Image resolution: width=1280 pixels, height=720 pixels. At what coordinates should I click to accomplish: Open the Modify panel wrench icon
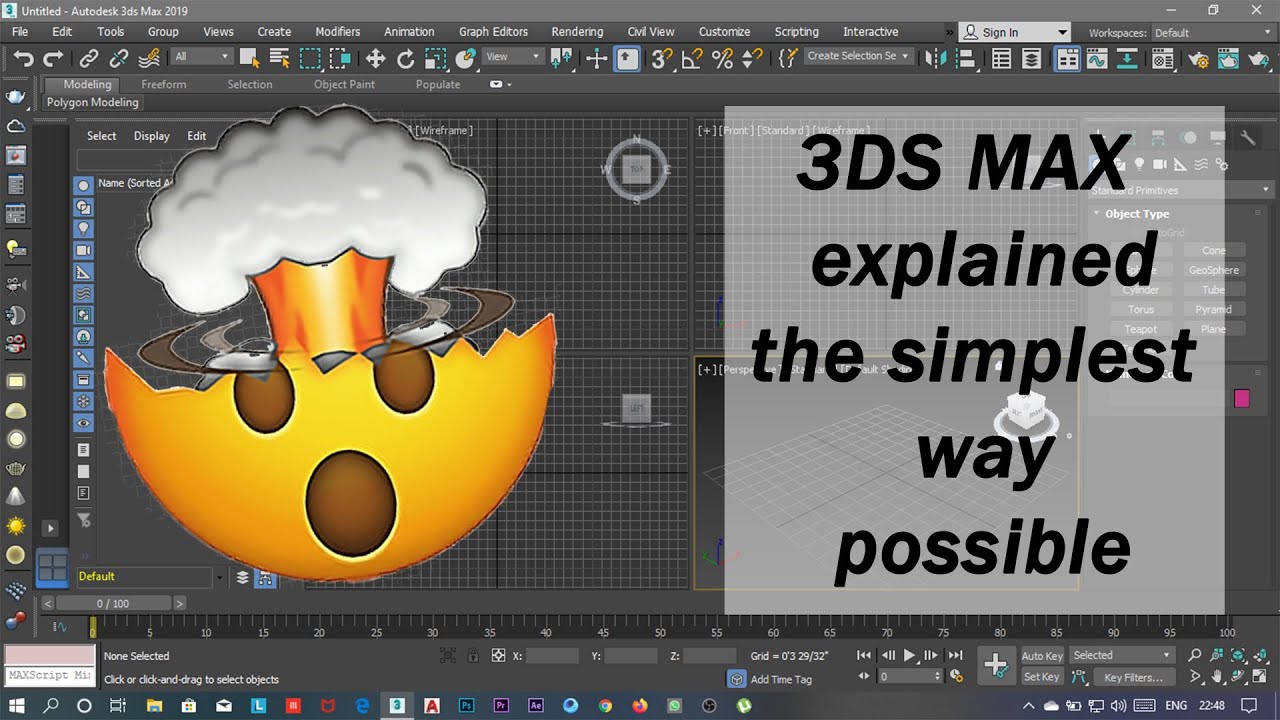[x=1247, y=138]
